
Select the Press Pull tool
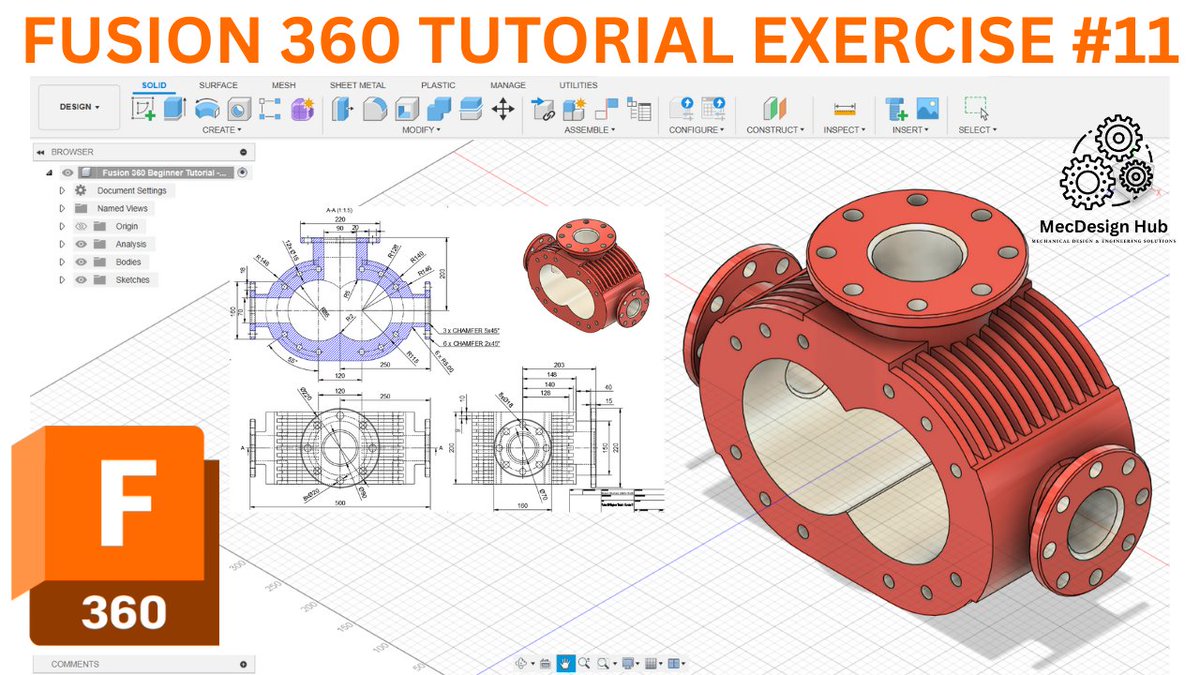(343, 108)
